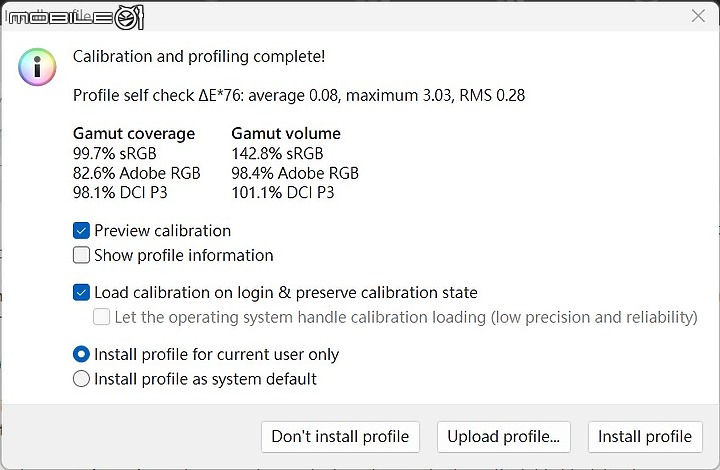
Task: Select Install profile for current user only
Action: tap(81, 354)
